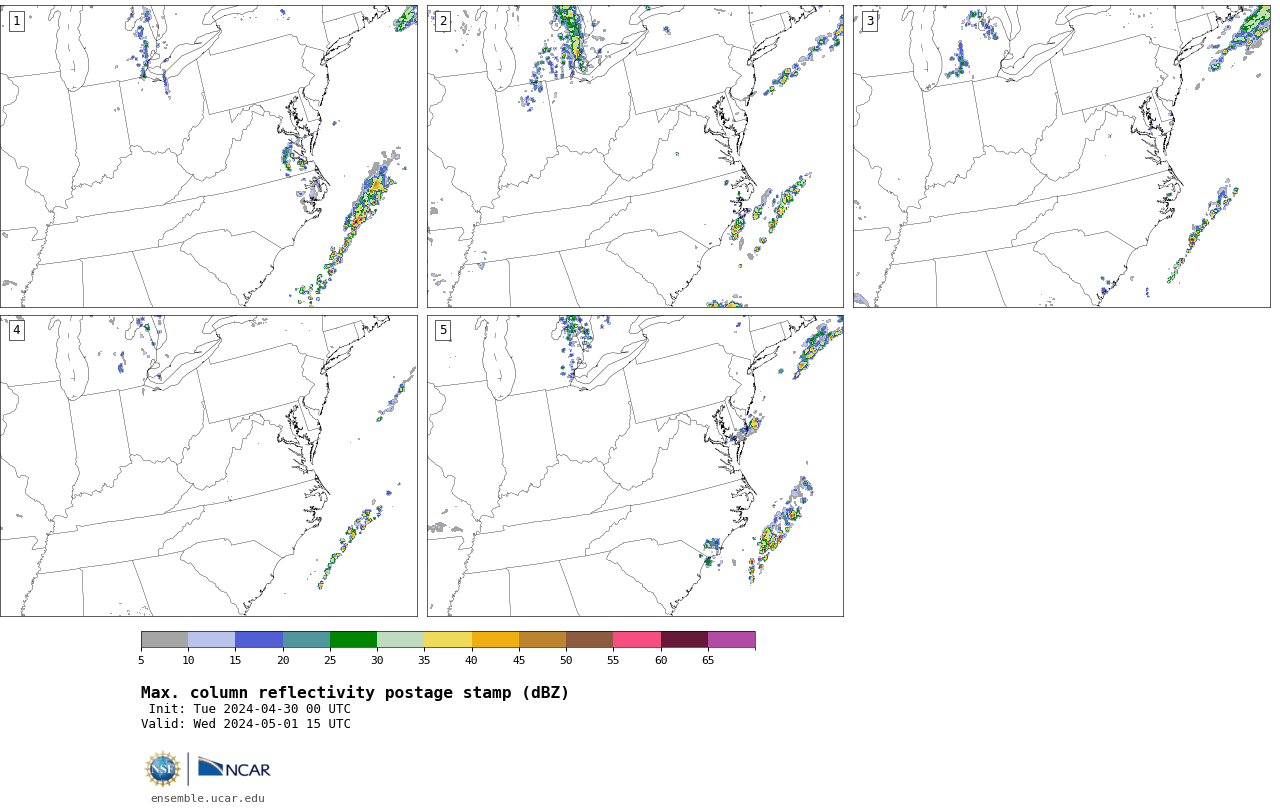Select the orange 40-45 dBZ swatch
This screenshot has width=1280, height=809.
[x=495, y=639]
